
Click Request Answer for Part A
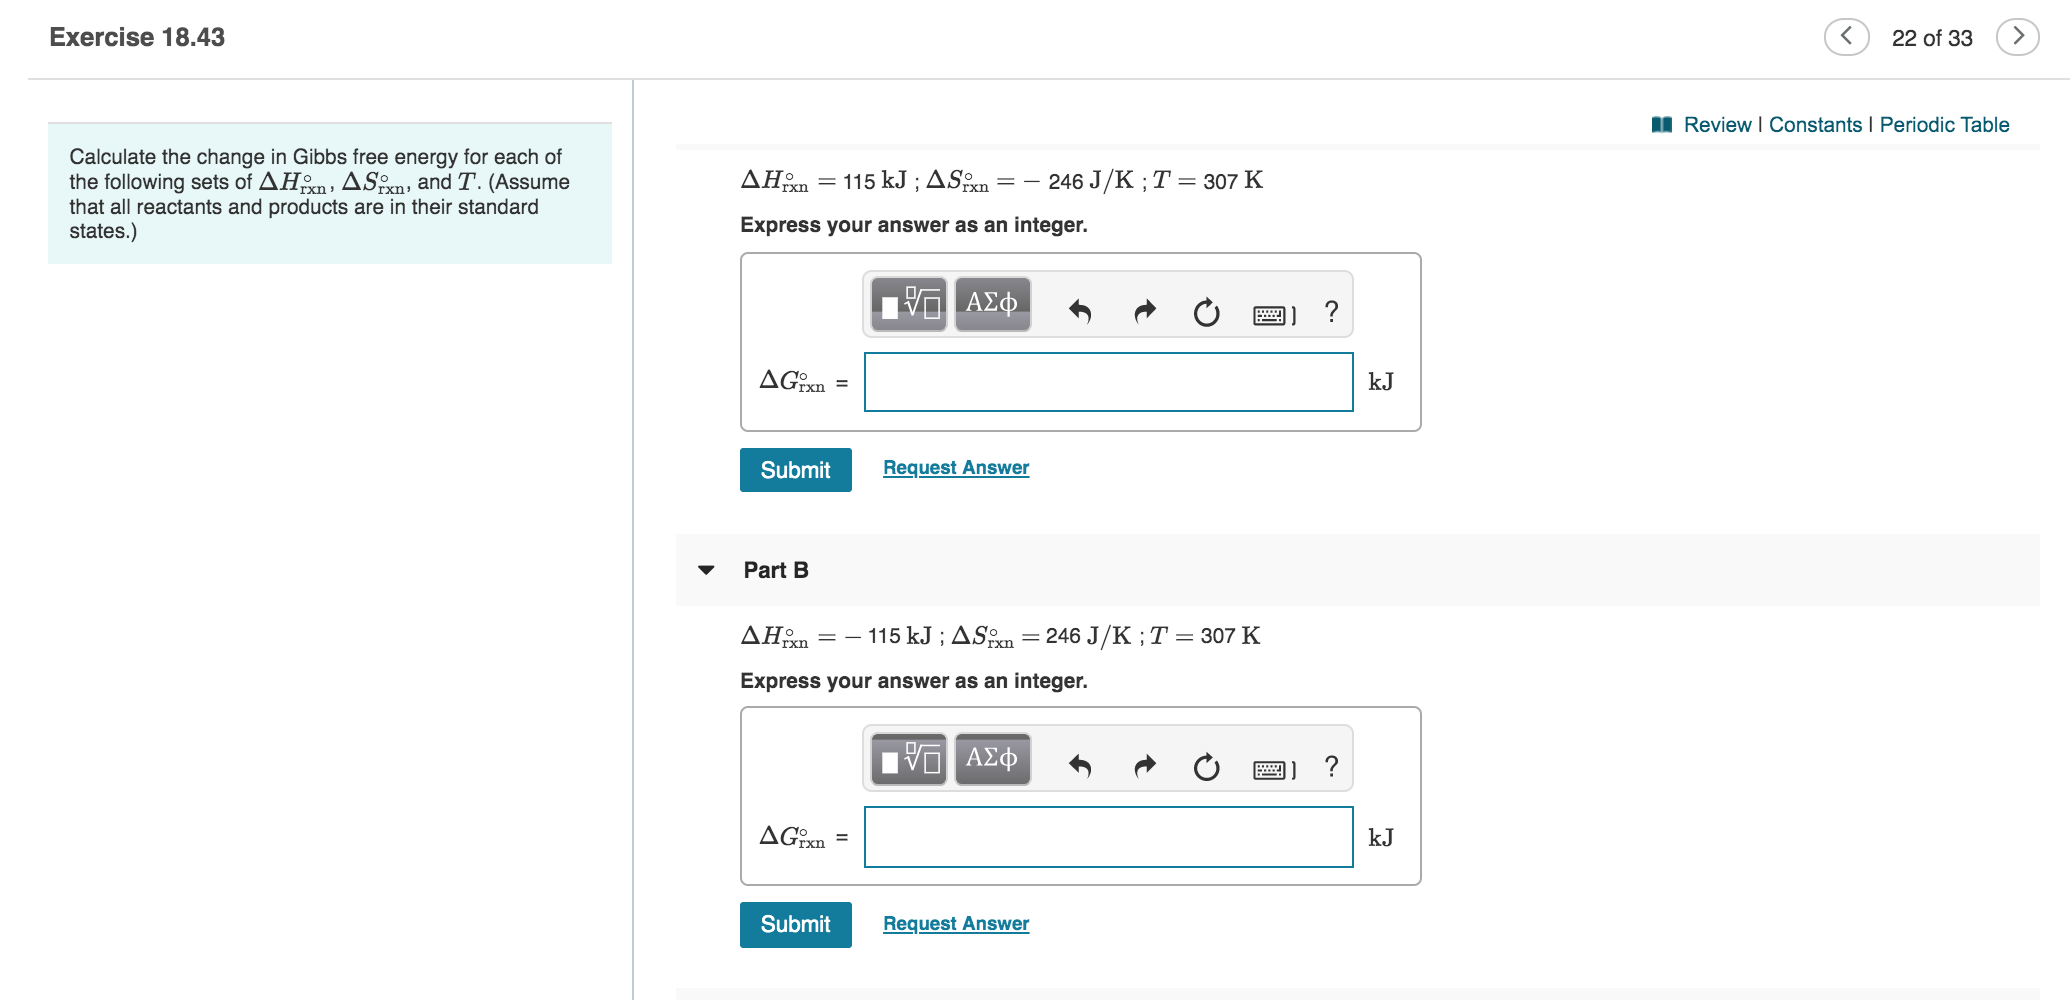click(955, 466)
